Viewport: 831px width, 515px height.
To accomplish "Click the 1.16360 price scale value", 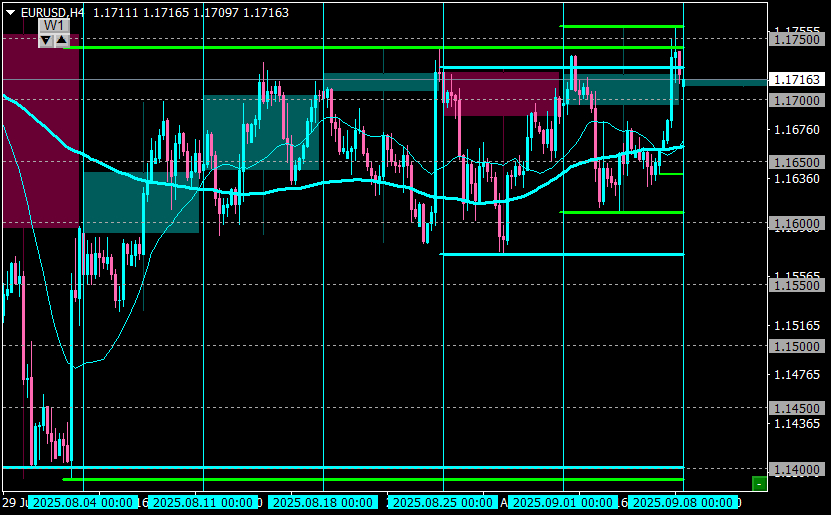I will [x=797, y=179].
